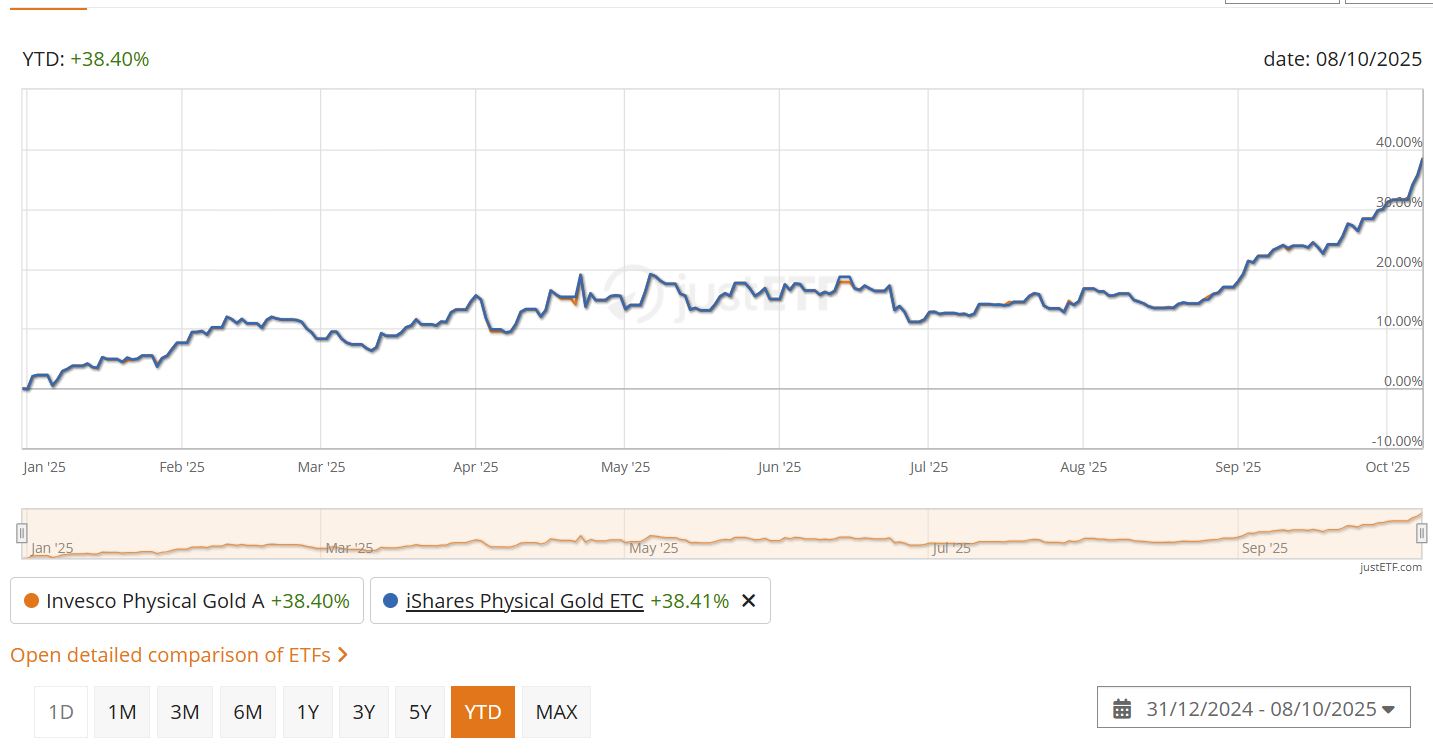Click the chevron after 'Open detailed comparison'

click(343, 655)
